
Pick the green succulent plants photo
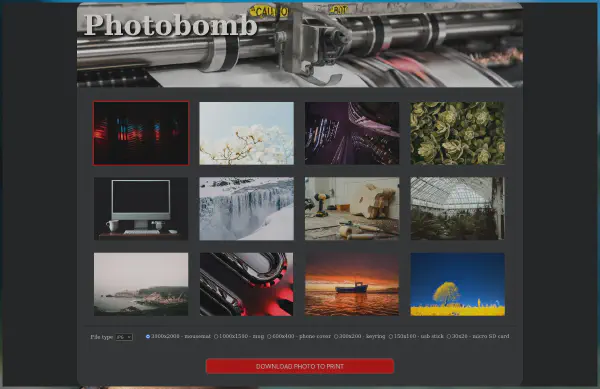[x=458, y=133]
